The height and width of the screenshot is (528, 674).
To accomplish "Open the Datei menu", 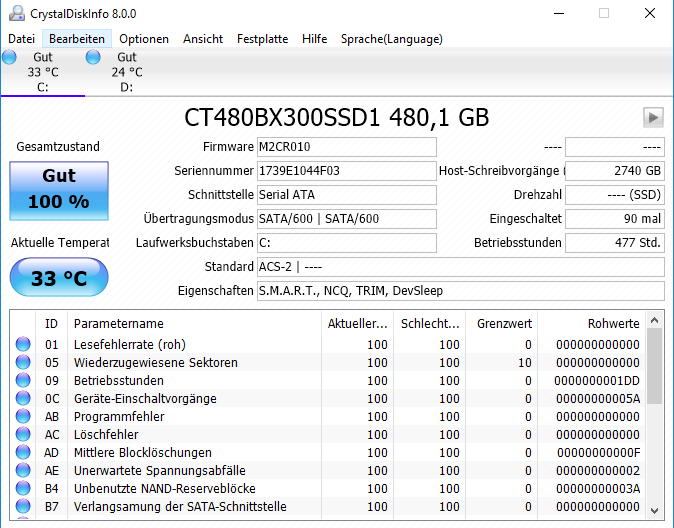I will pyautogui.click(x=21, y=39).
